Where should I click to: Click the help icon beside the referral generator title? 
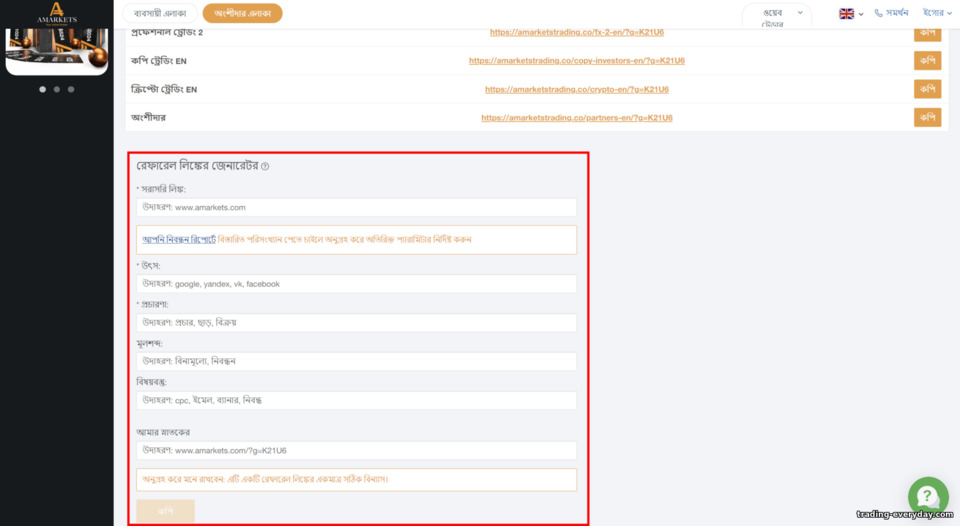click(x=265, y=166)
